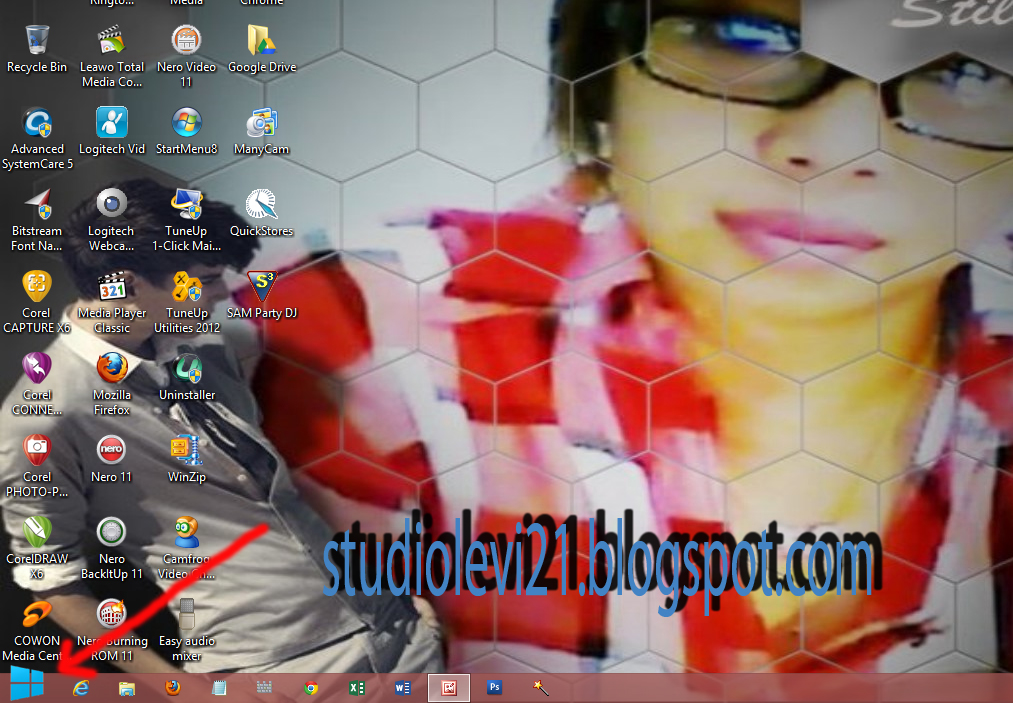Select the Uninstaller desktop shortcut

point(187,377)
